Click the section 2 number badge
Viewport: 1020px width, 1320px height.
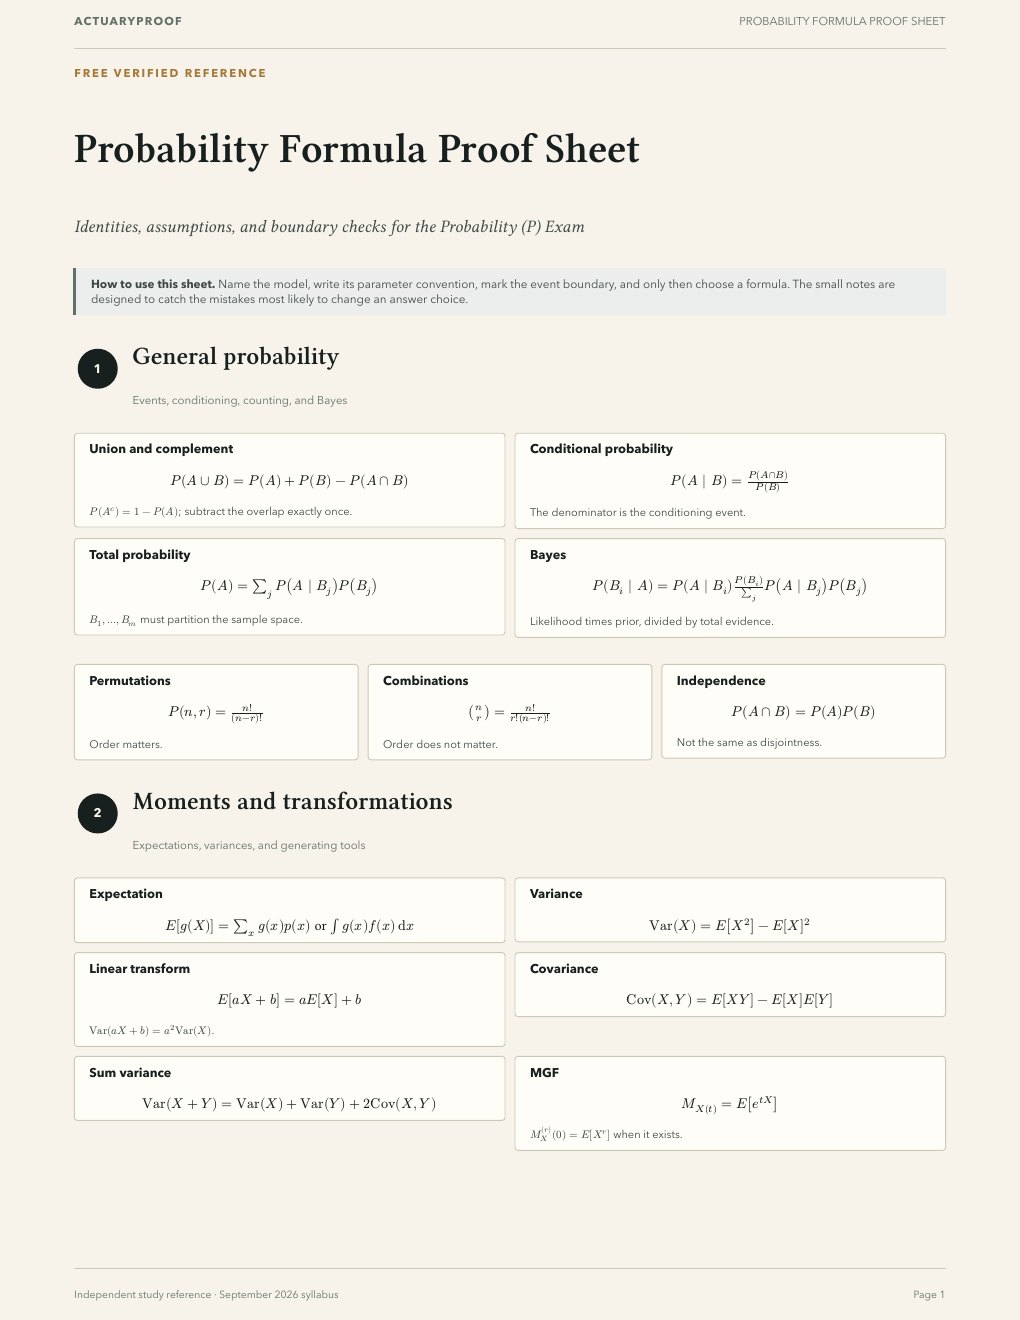coord(97,813)
